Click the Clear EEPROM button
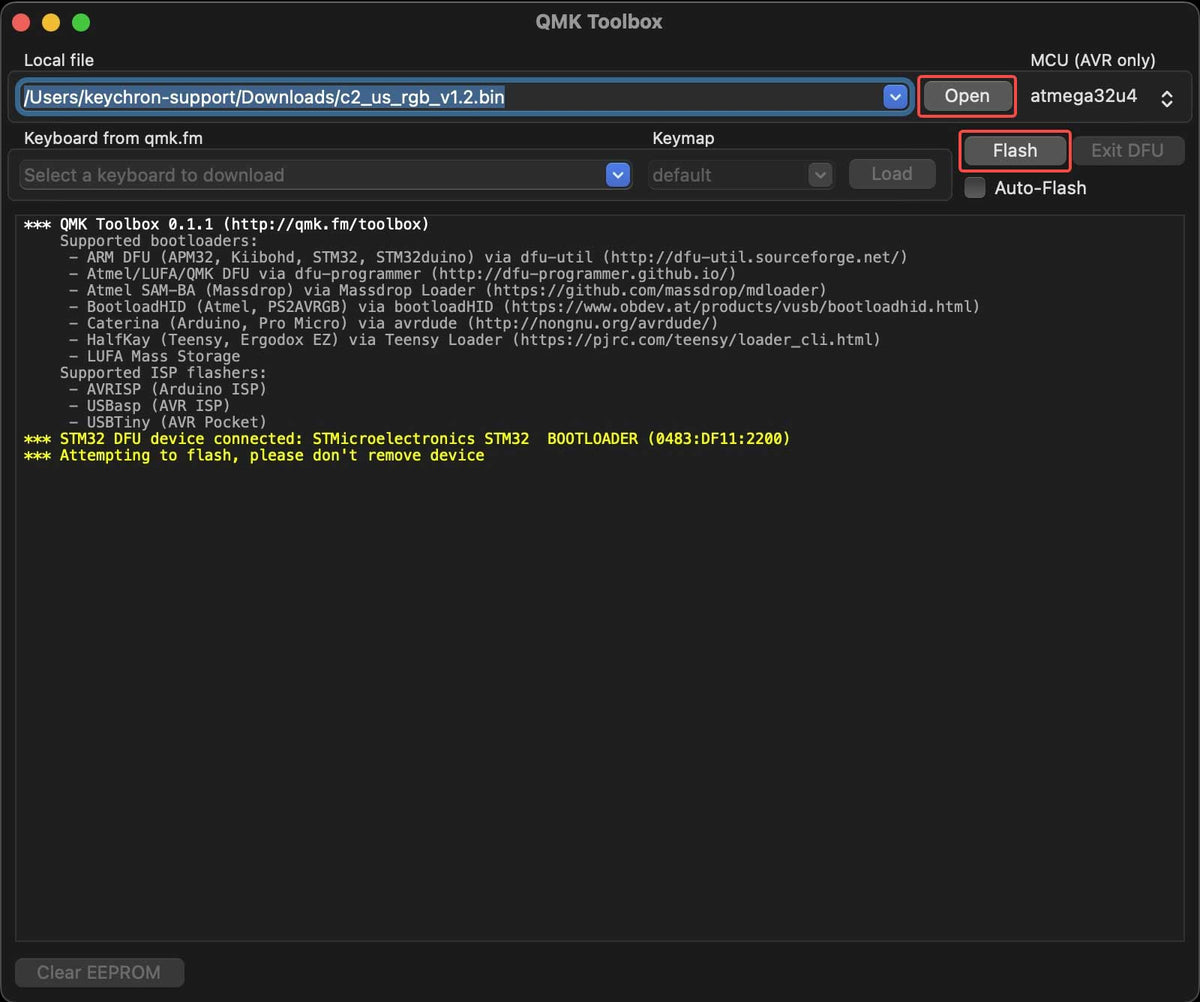Viewport: 1200px width, 1002px height. tap(99, 972)
